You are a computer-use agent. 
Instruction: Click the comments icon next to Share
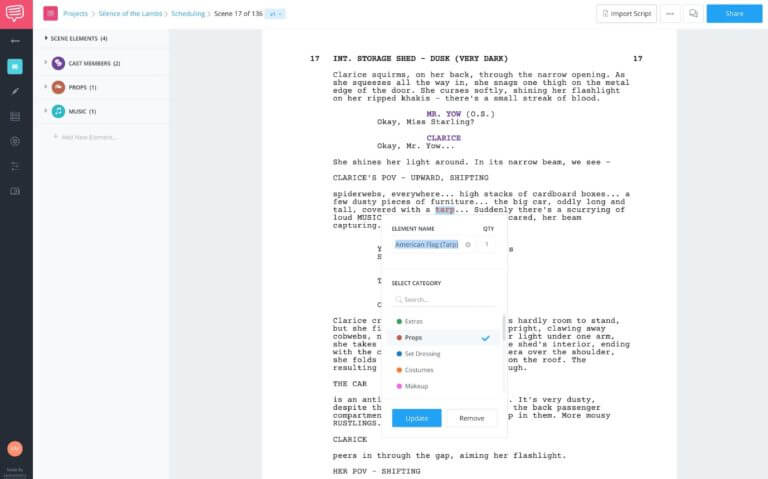[694, 14]
